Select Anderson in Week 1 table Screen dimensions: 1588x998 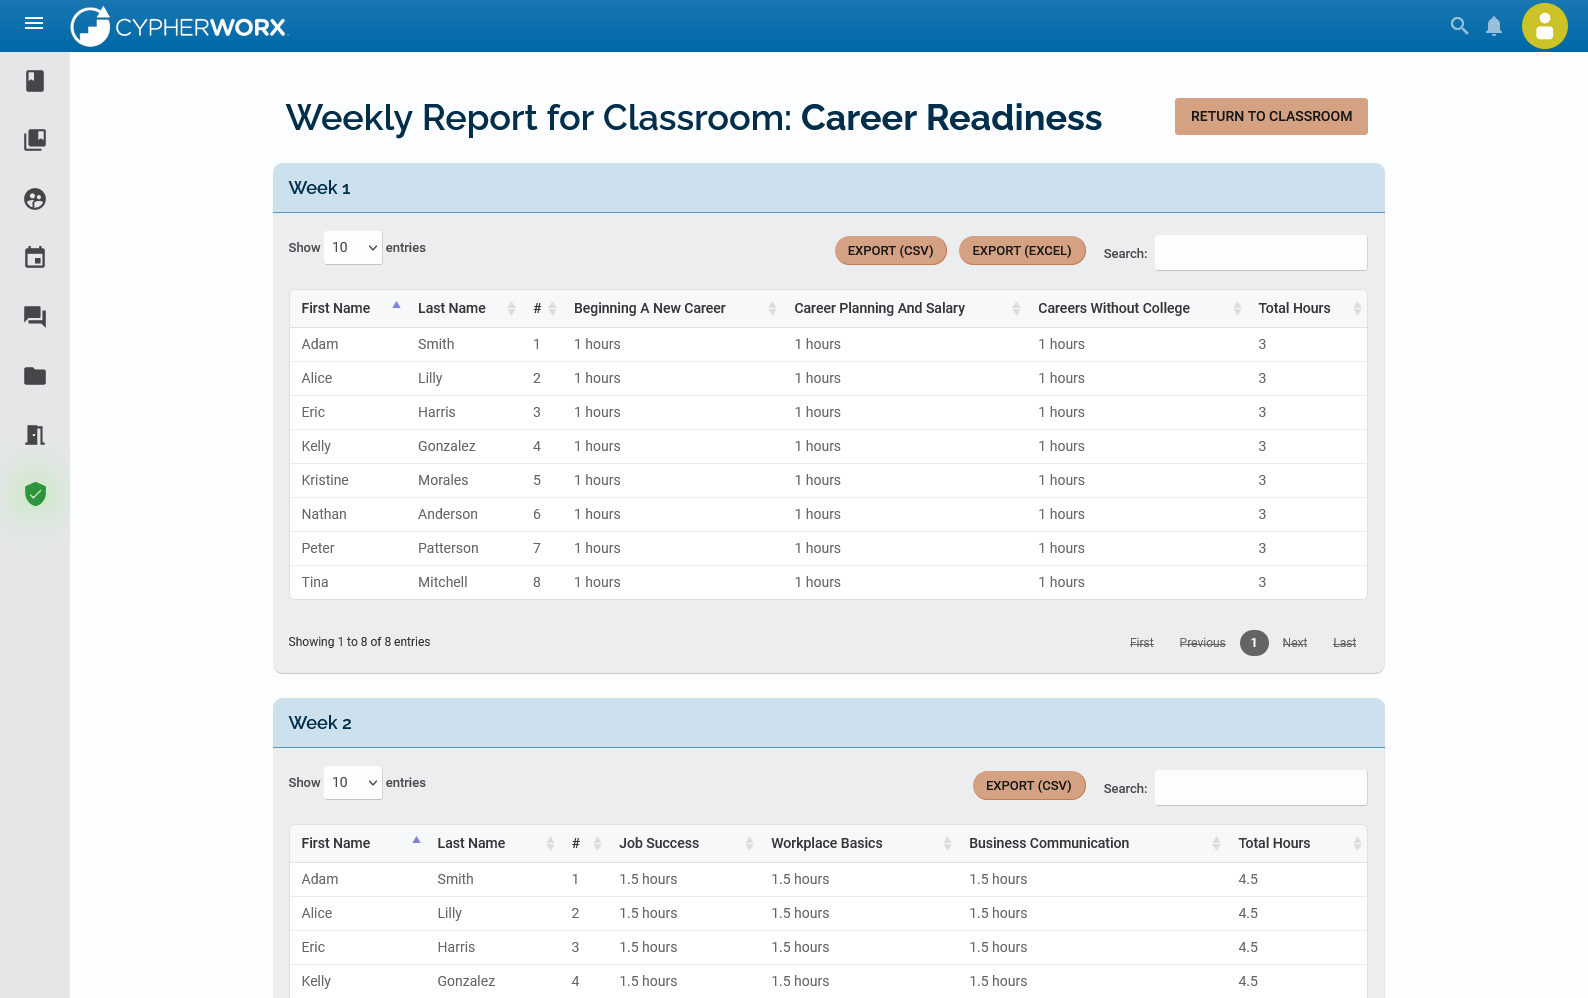click(448, 514)
